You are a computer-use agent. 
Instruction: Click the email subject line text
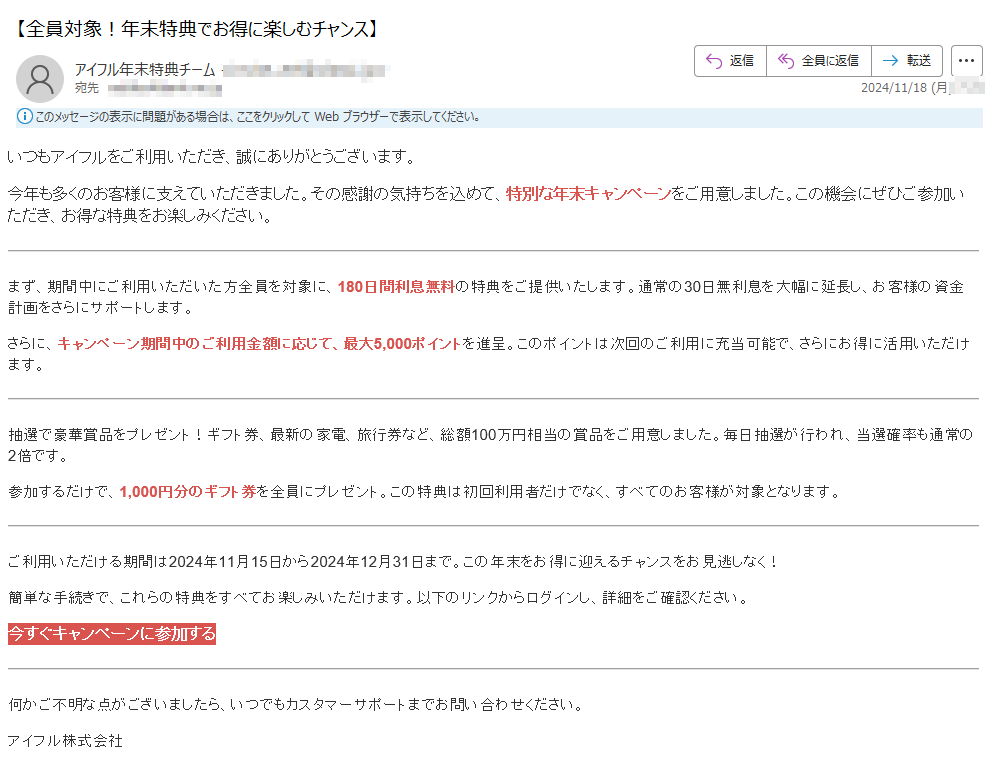(x=195, y=29)
